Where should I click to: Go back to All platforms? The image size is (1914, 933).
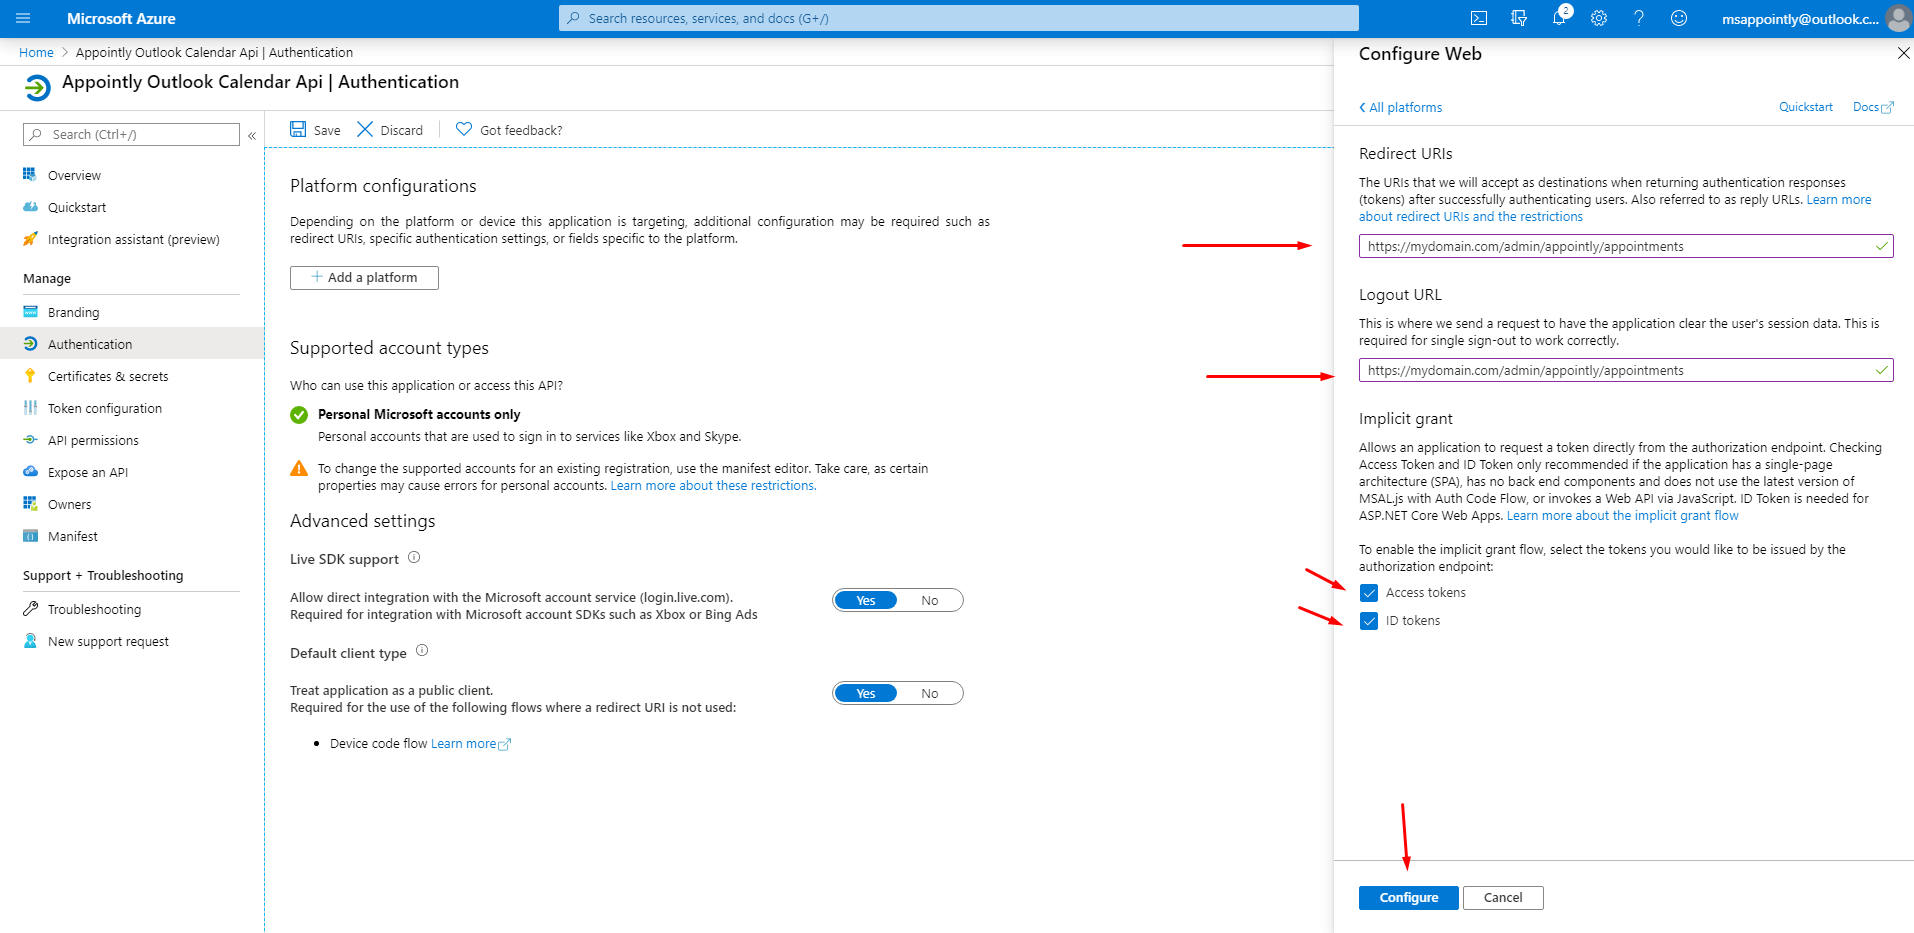(1400, 107)
